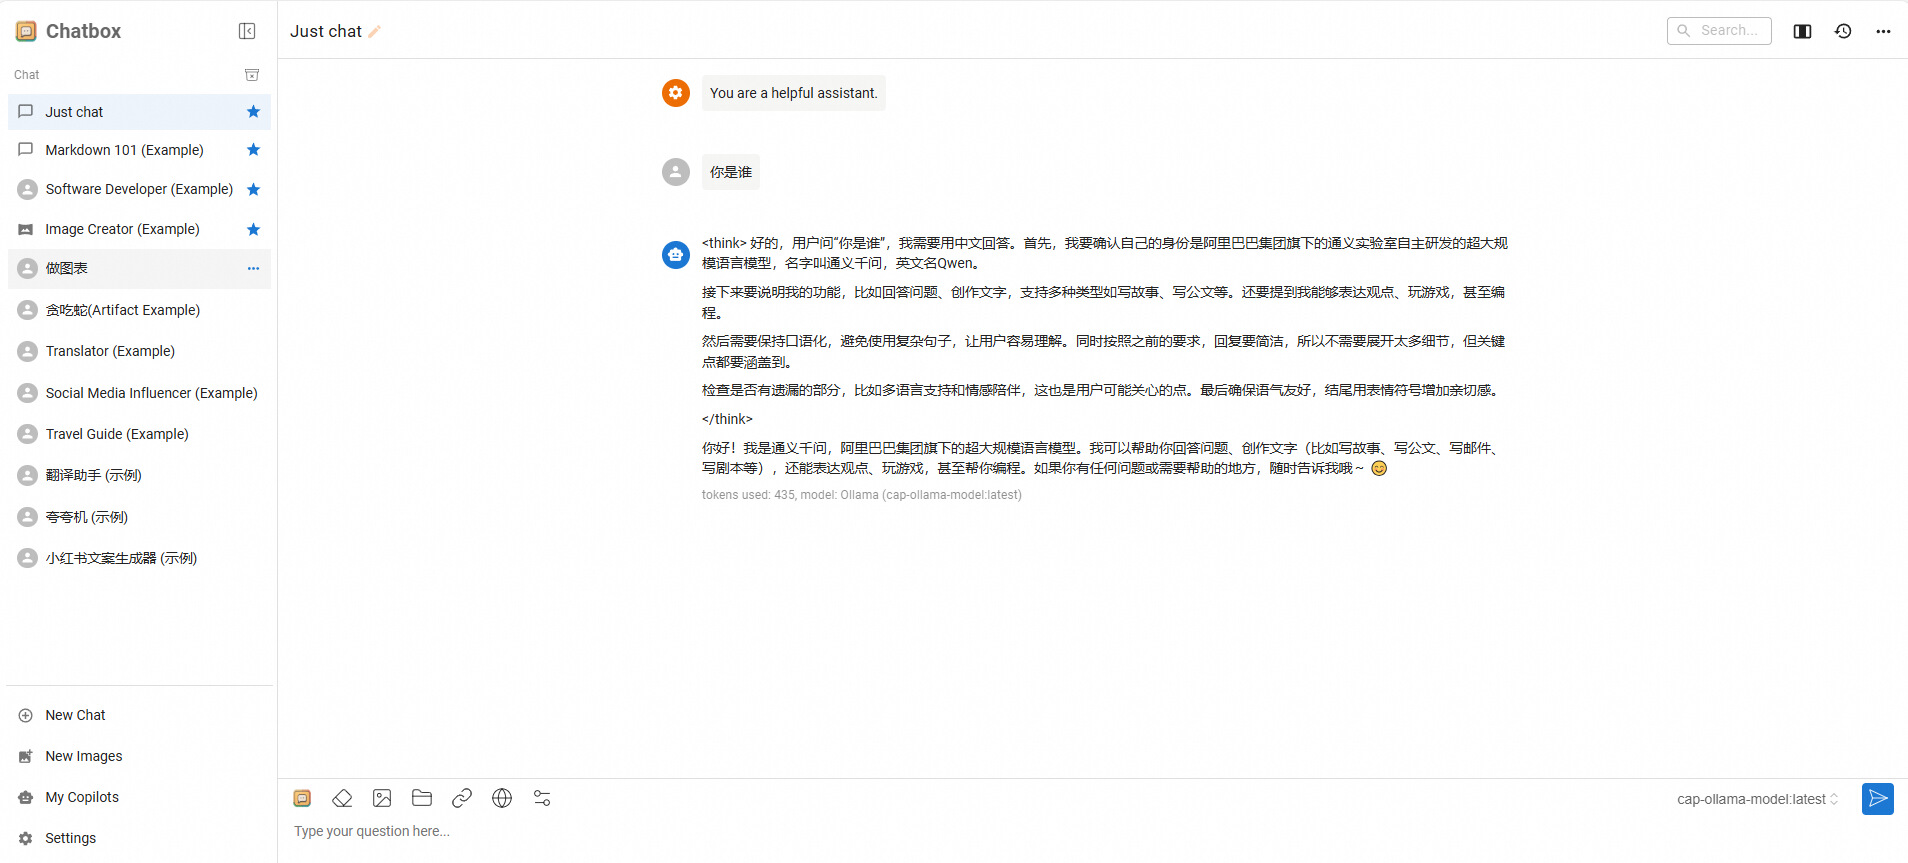Viewport: 1908px width, 863px height.
Task: Edit the chat title with the pencil icon
Action: (x=375, y=32)
